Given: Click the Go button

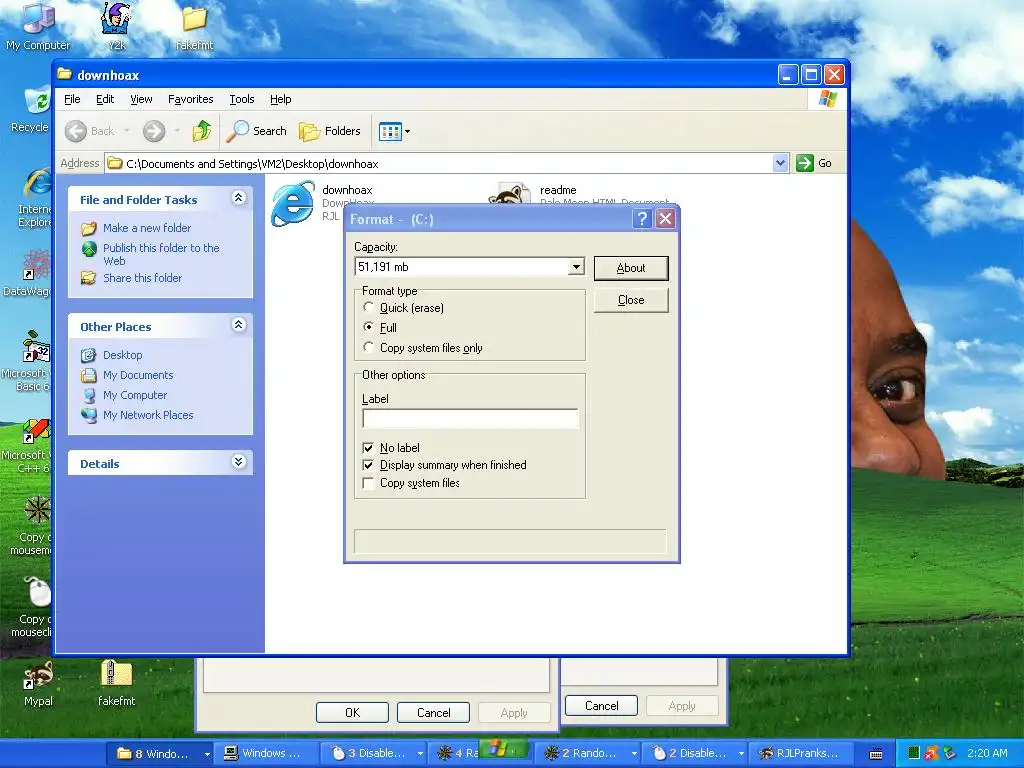Looking at the screenshot, I should [x=814, y=163].
